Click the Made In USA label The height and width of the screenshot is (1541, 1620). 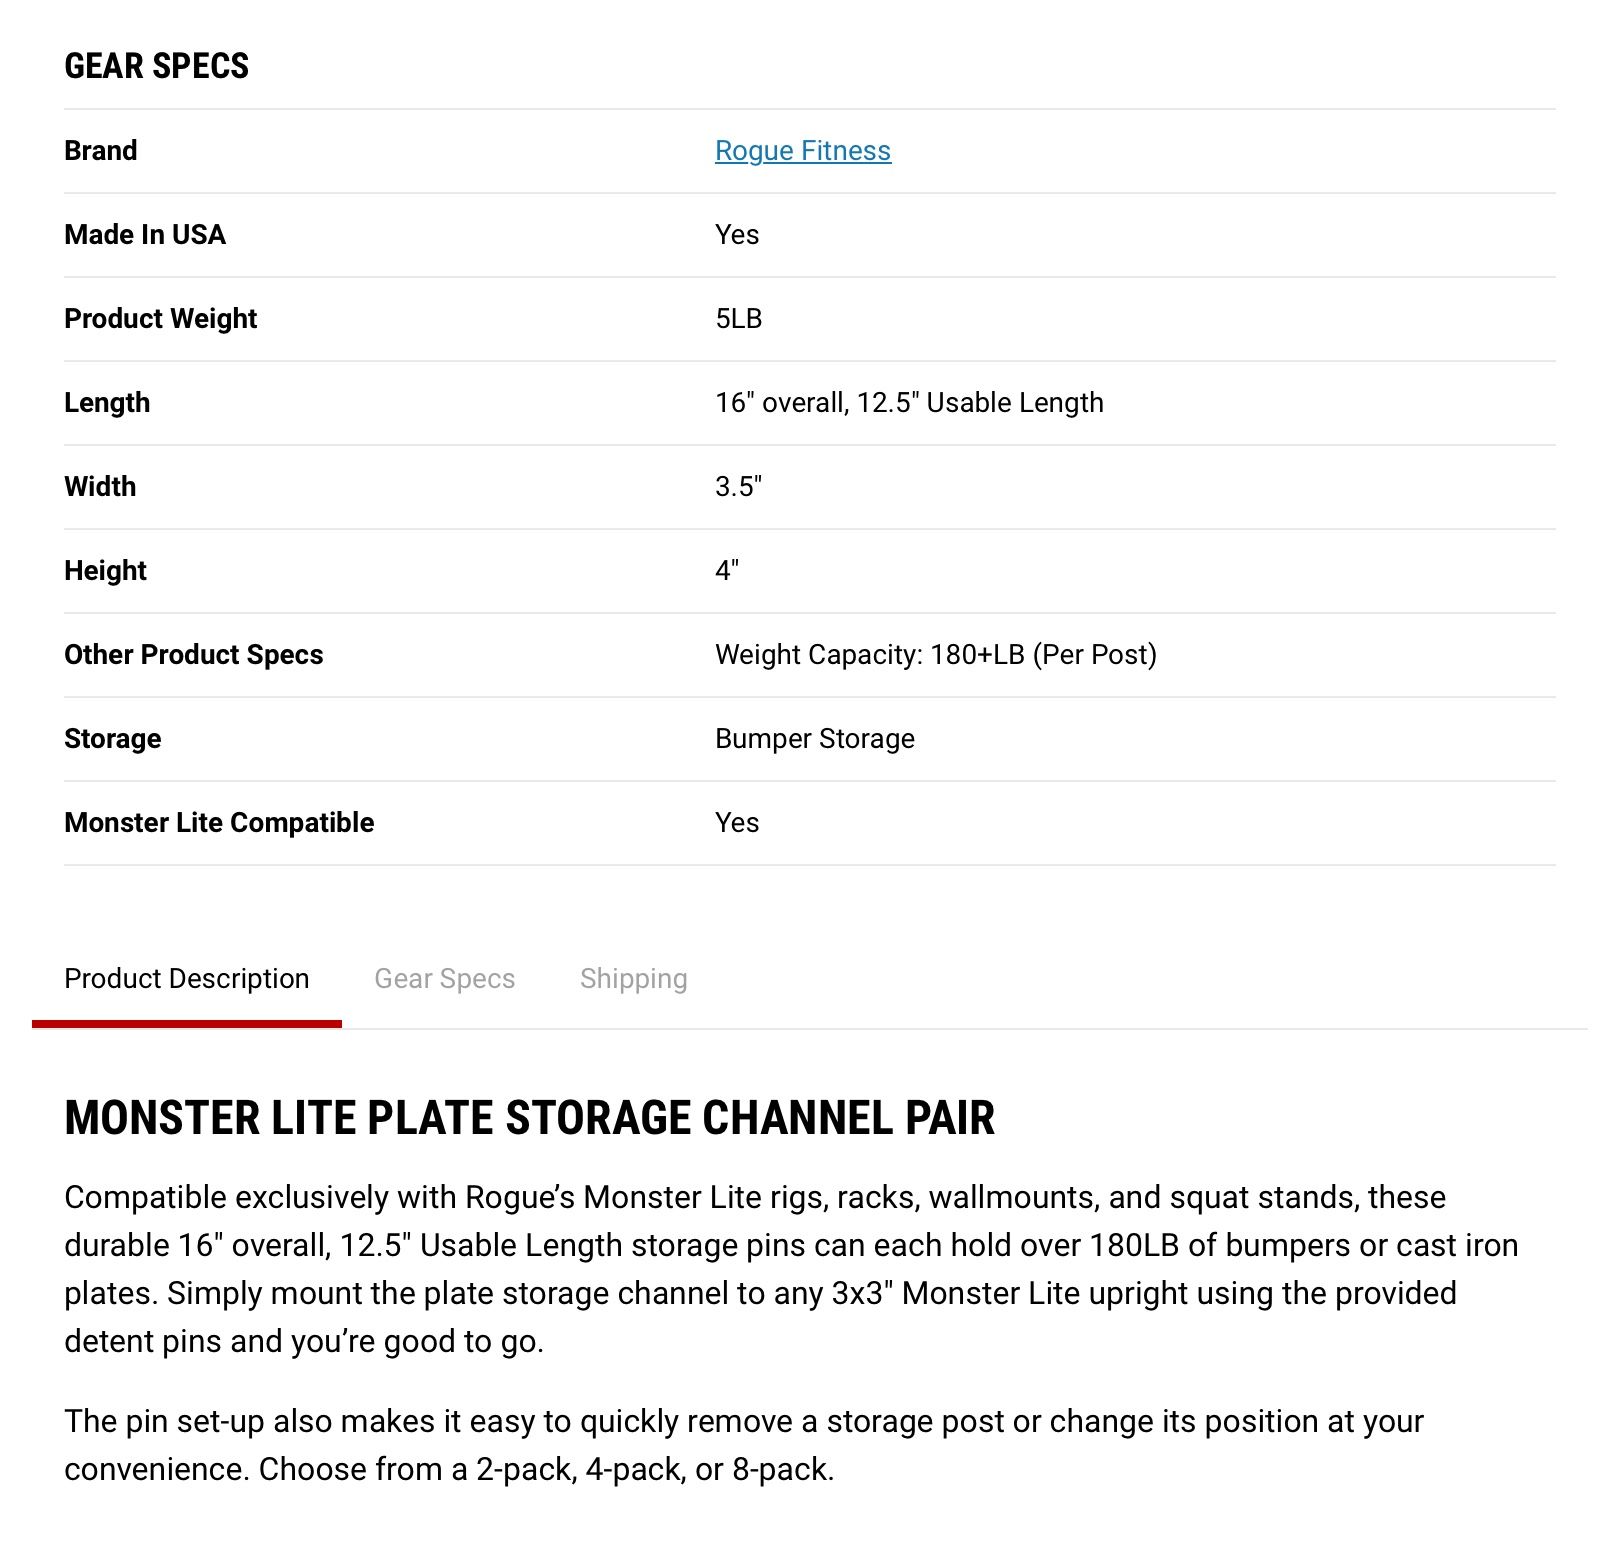tap(145, 235)
